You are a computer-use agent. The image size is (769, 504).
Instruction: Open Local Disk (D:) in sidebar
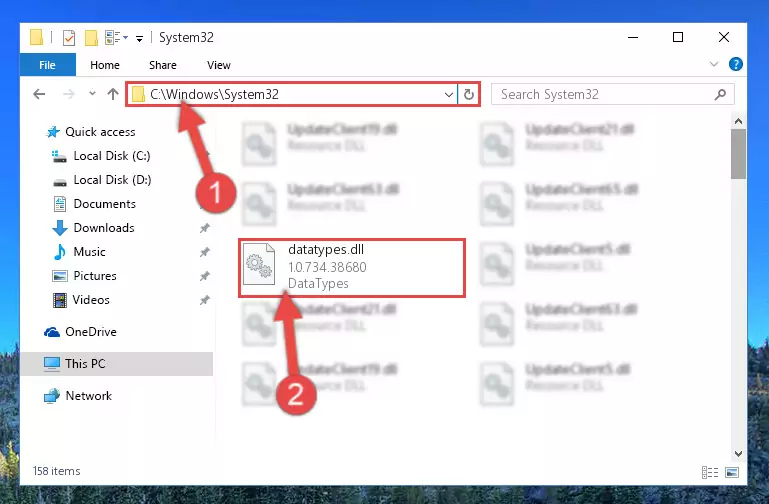point(112,180)
